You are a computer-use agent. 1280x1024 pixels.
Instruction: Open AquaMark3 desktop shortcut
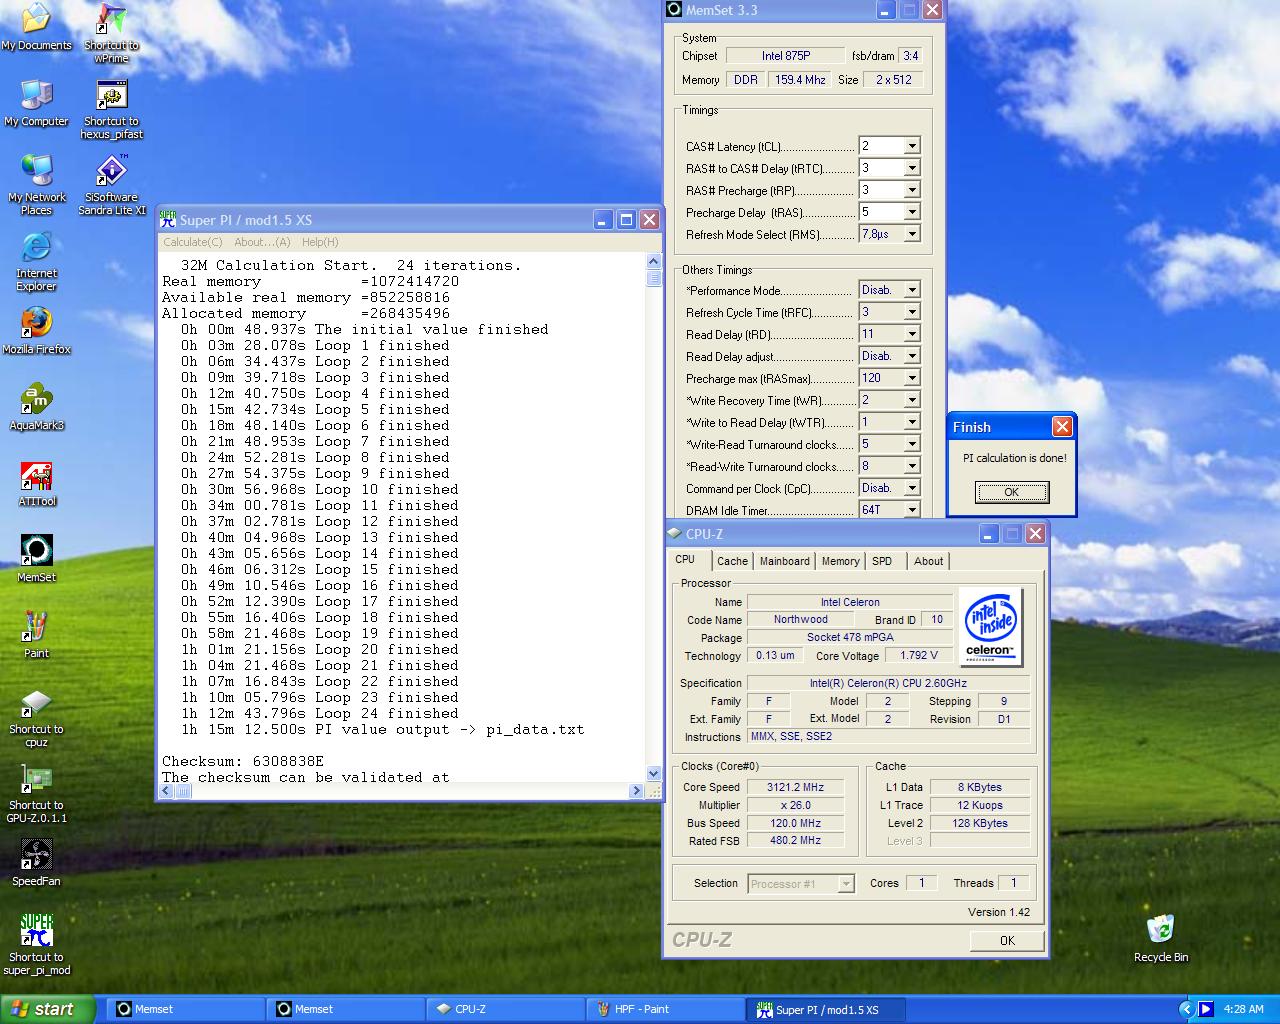36,407
